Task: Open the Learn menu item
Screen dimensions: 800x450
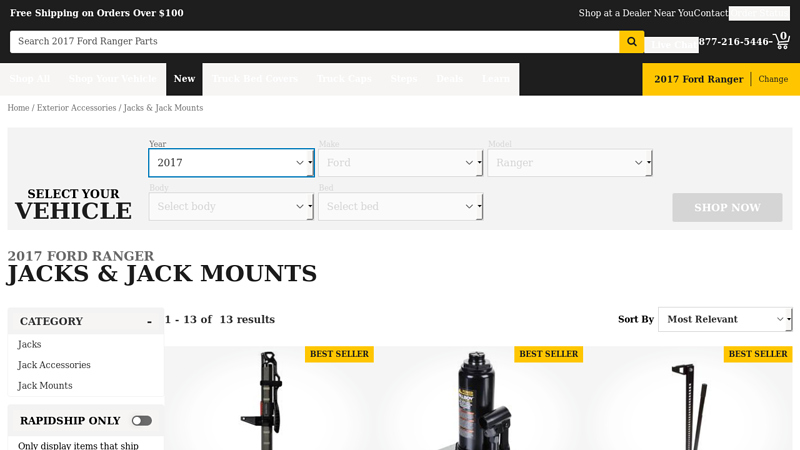Action: point(496,79)
